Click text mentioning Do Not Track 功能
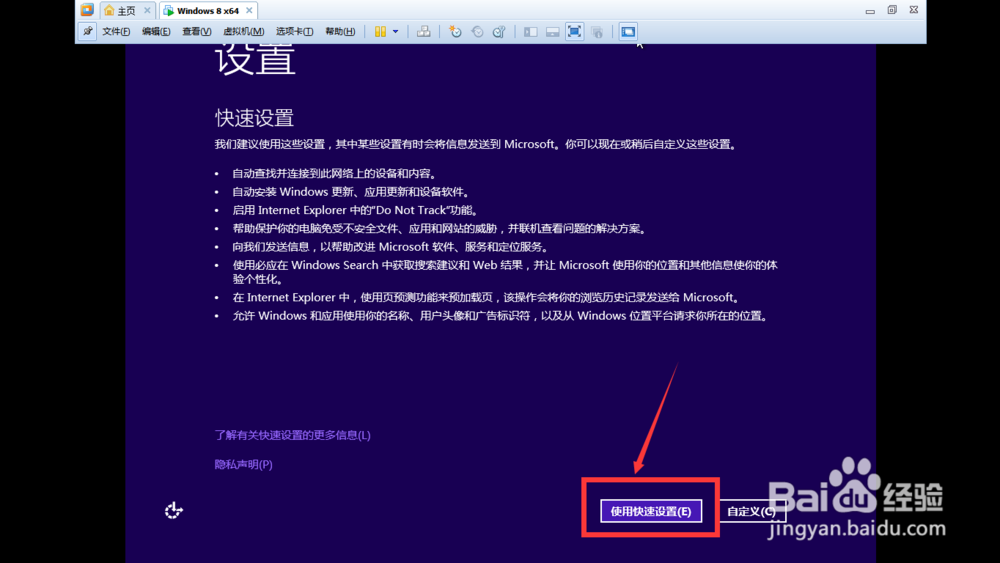Viewport: 1000px width, 563px height. pos(356,210)
